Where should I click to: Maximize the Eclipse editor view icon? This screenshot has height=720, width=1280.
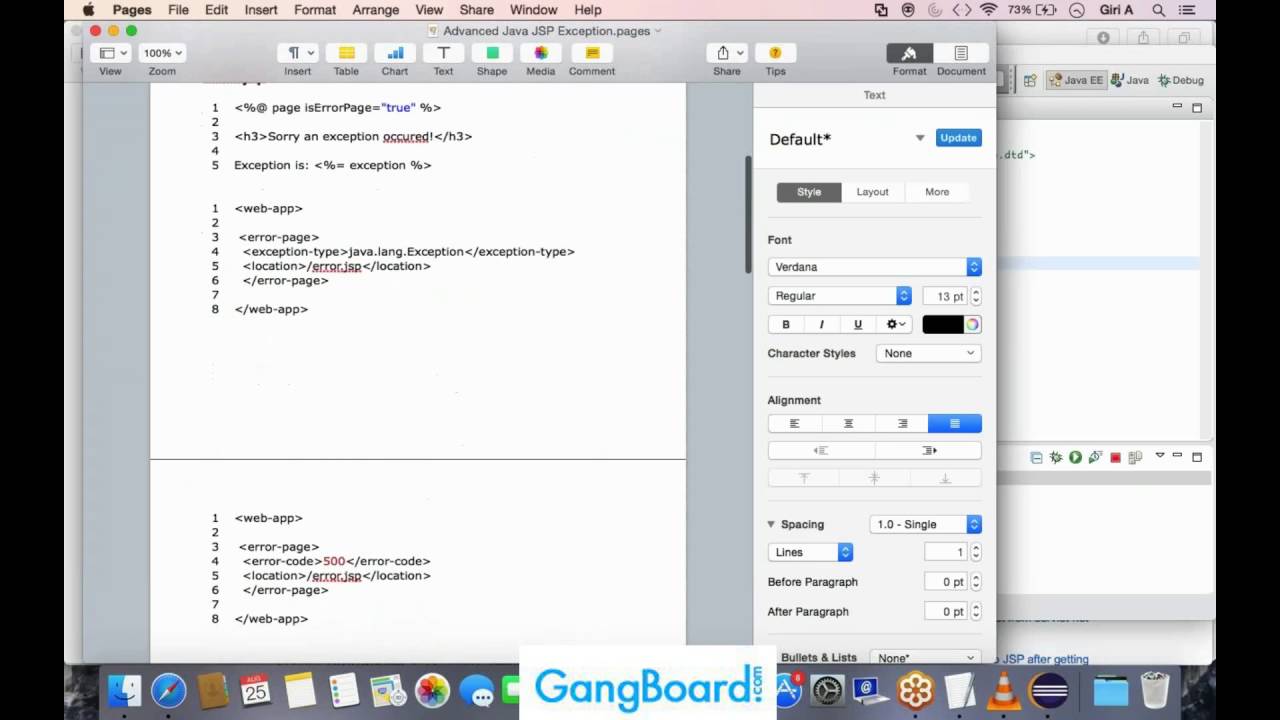coord(1197,108)
